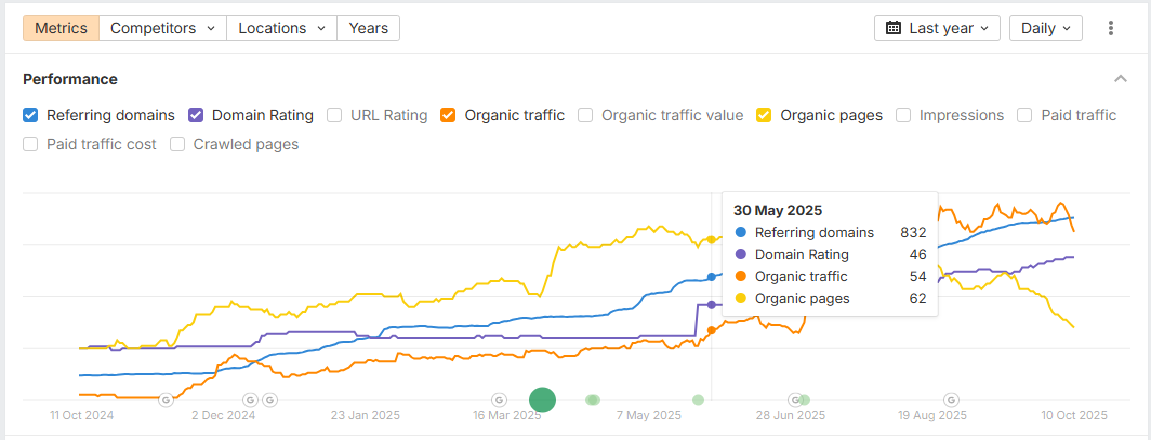The width and height of the screenshot is (1151, 440).
Task: Click the large green annotation circle on the timeline
Action: pos(542,400)
